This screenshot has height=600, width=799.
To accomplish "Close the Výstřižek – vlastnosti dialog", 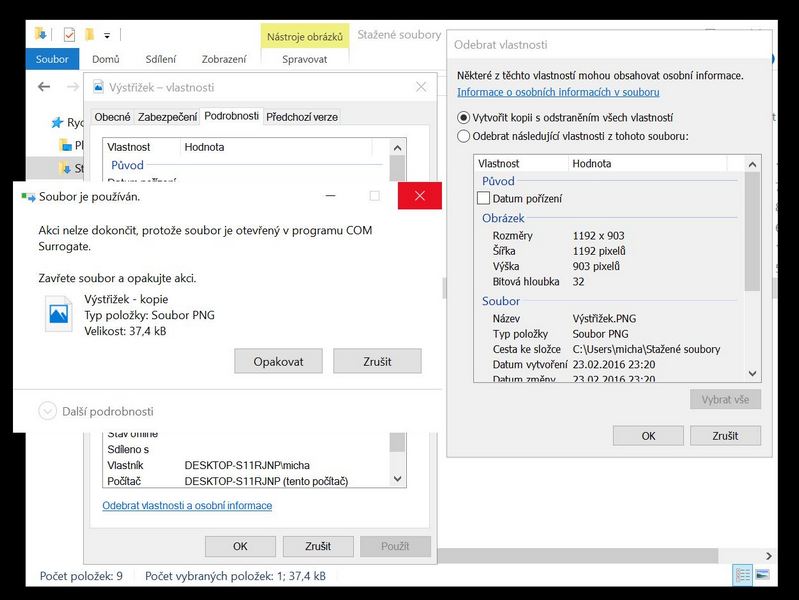I will coord(421,88).
